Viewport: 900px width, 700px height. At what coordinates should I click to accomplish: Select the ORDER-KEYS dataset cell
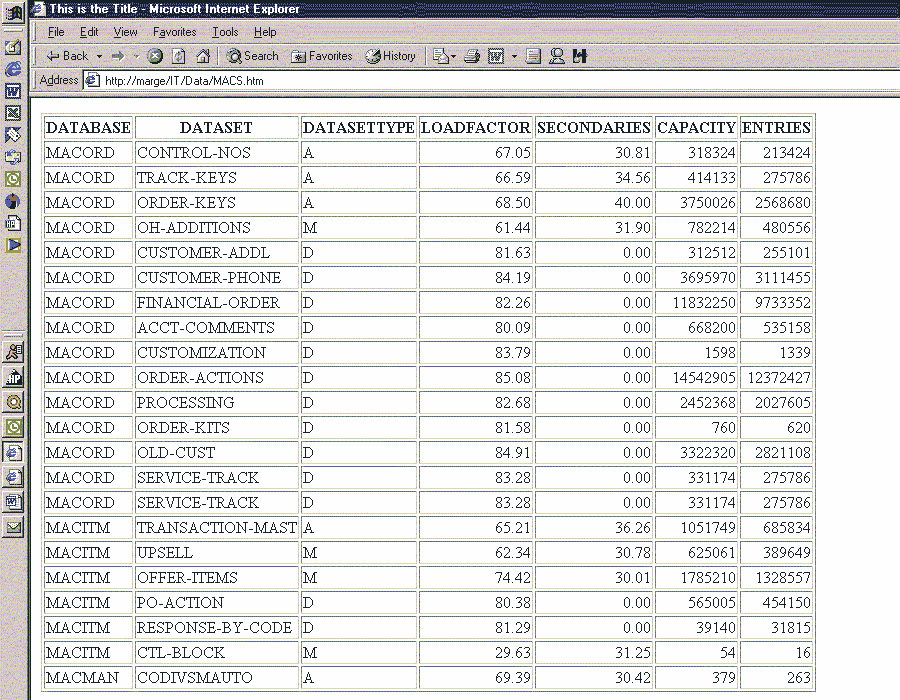pyautogui.click(x=217, y=203)
